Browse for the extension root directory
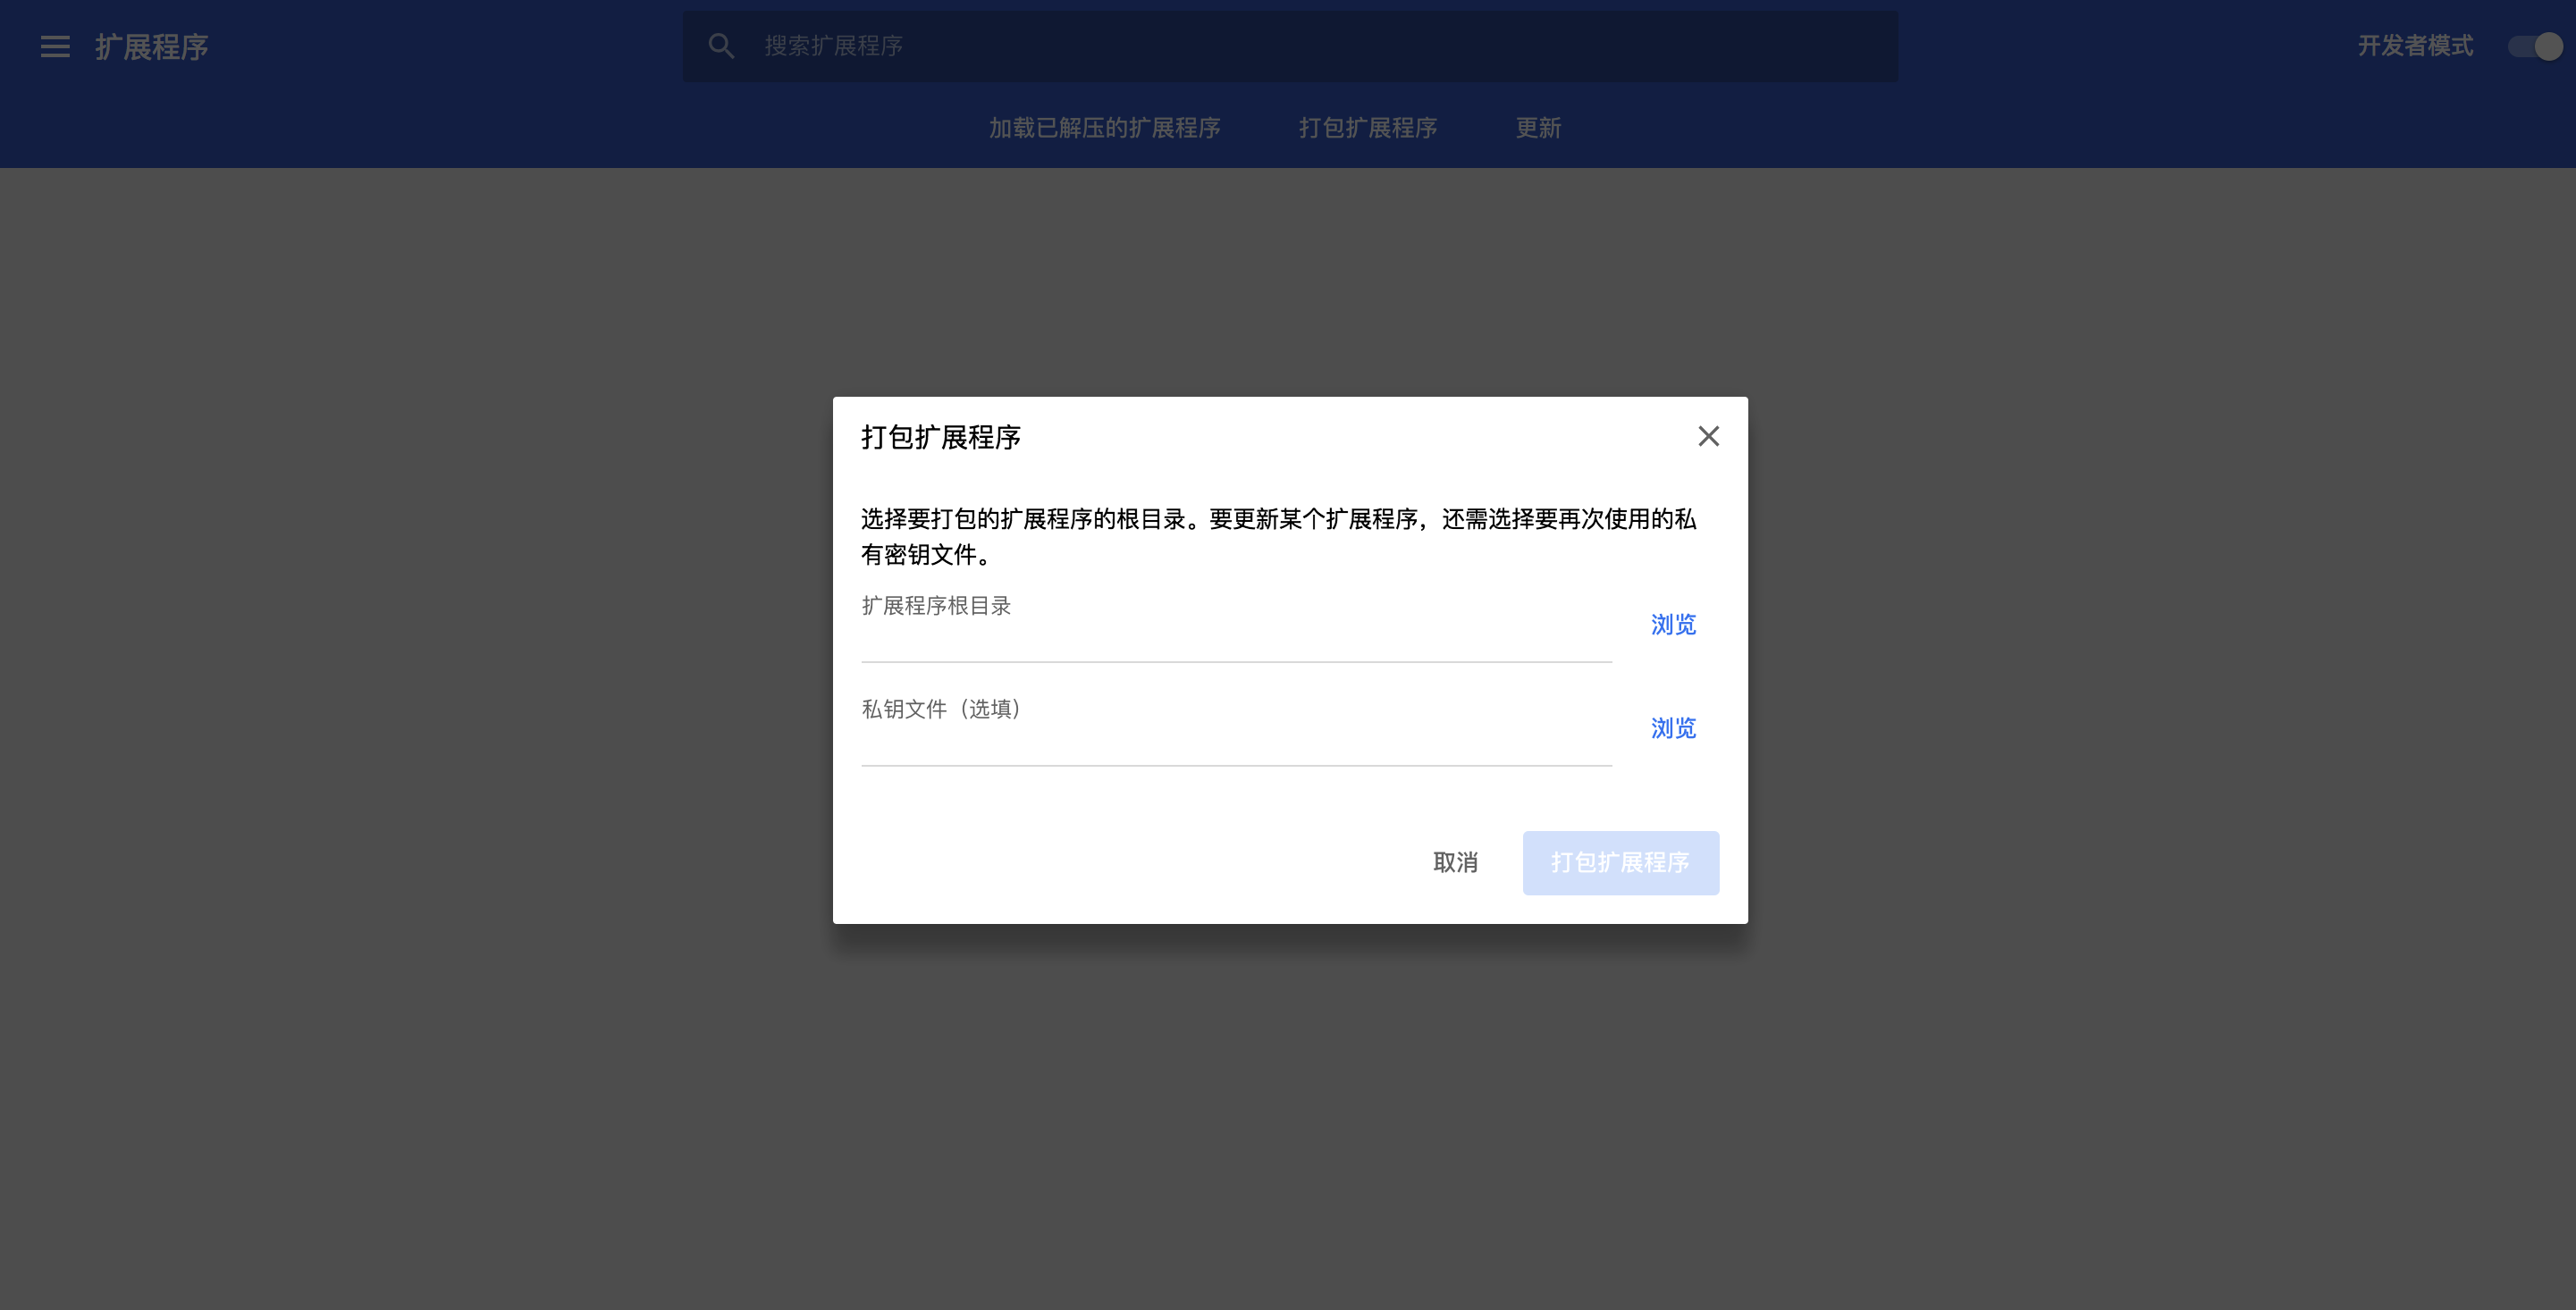2576x1310 pixels. coord(1673,625)
